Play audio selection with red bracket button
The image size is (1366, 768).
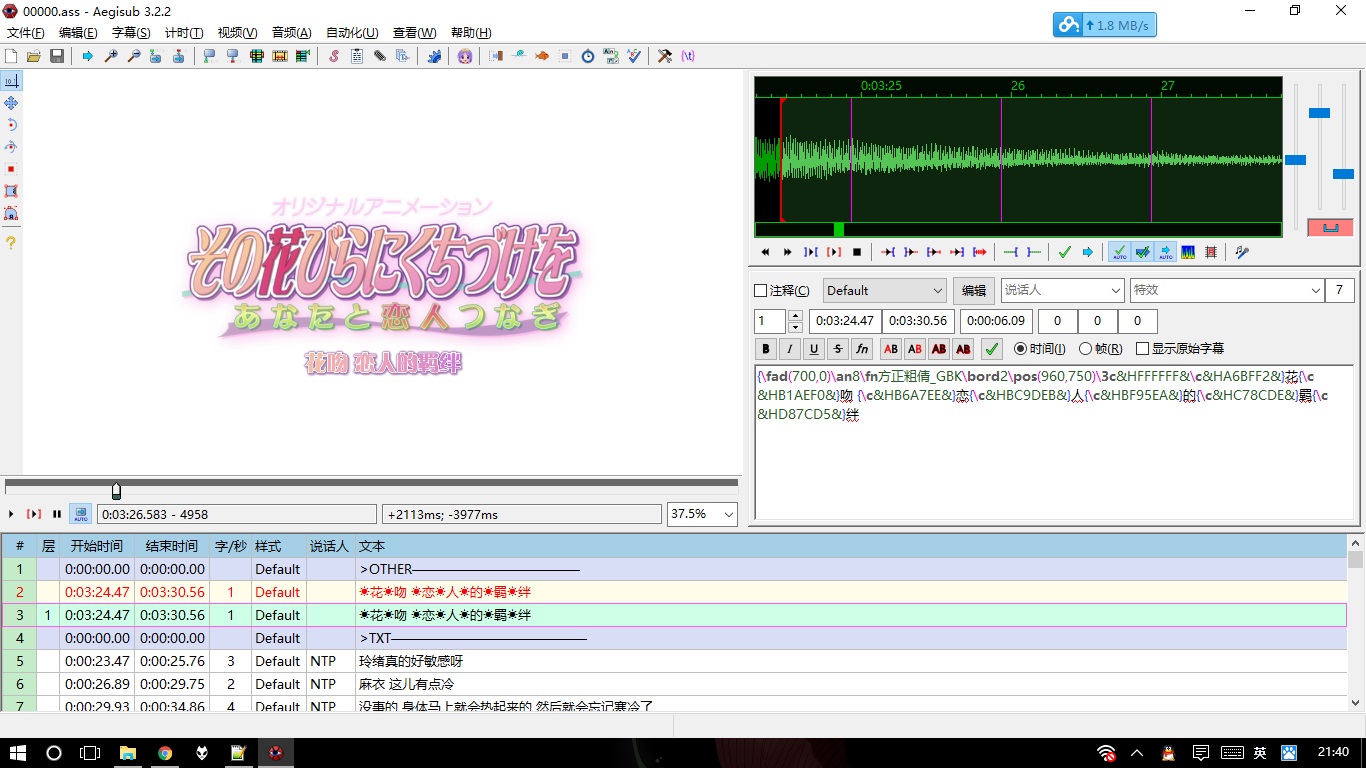(834, 252)
